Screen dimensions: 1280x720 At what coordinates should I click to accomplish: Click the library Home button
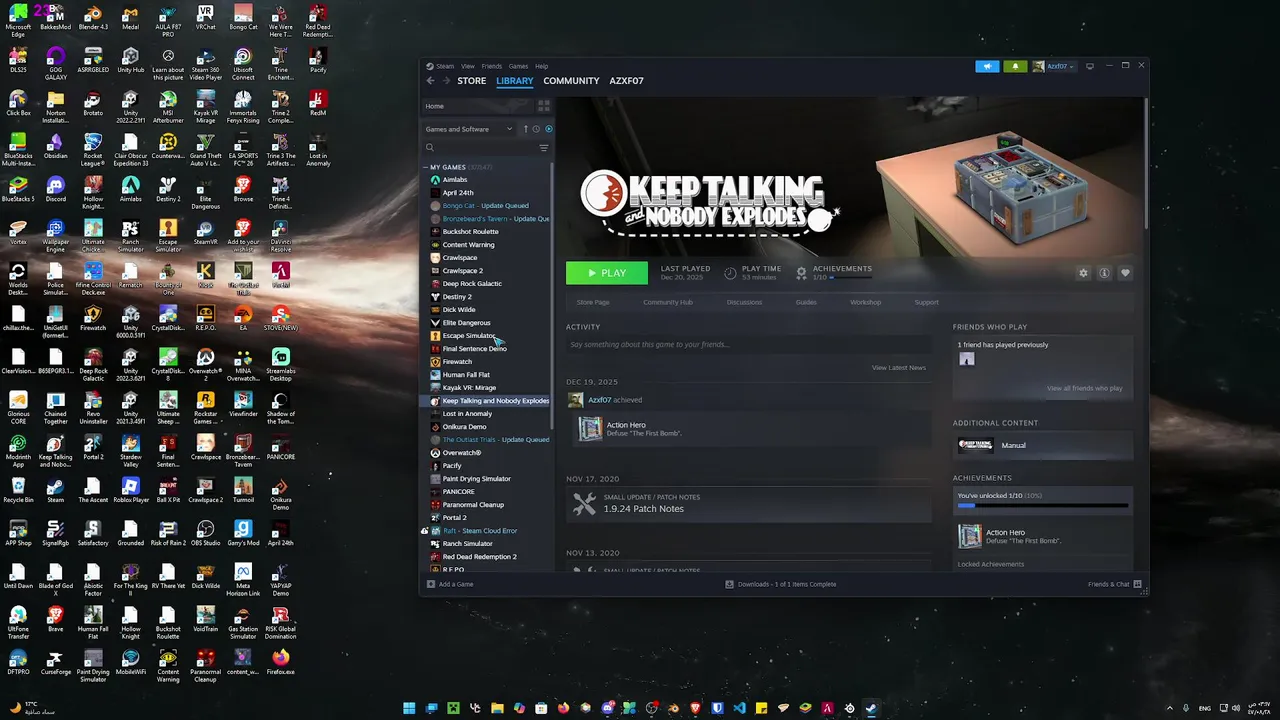click(478, 106)
